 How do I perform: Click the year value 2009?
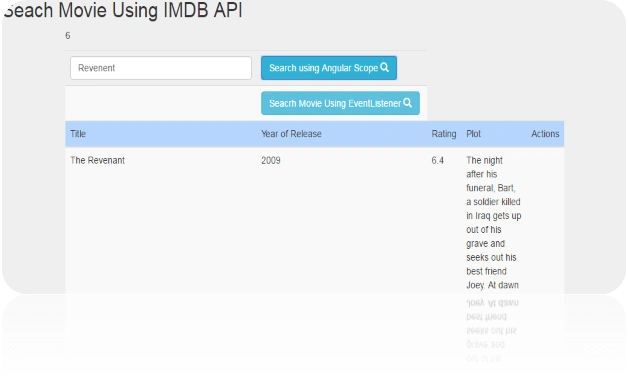point(271,160)
